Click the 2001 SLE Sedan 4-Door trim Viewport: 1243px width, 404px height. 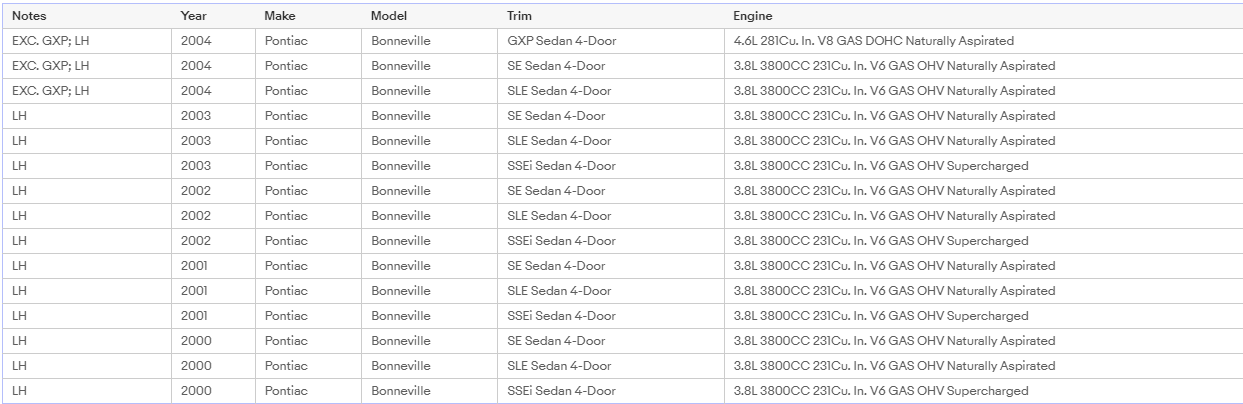coord(559,291)
